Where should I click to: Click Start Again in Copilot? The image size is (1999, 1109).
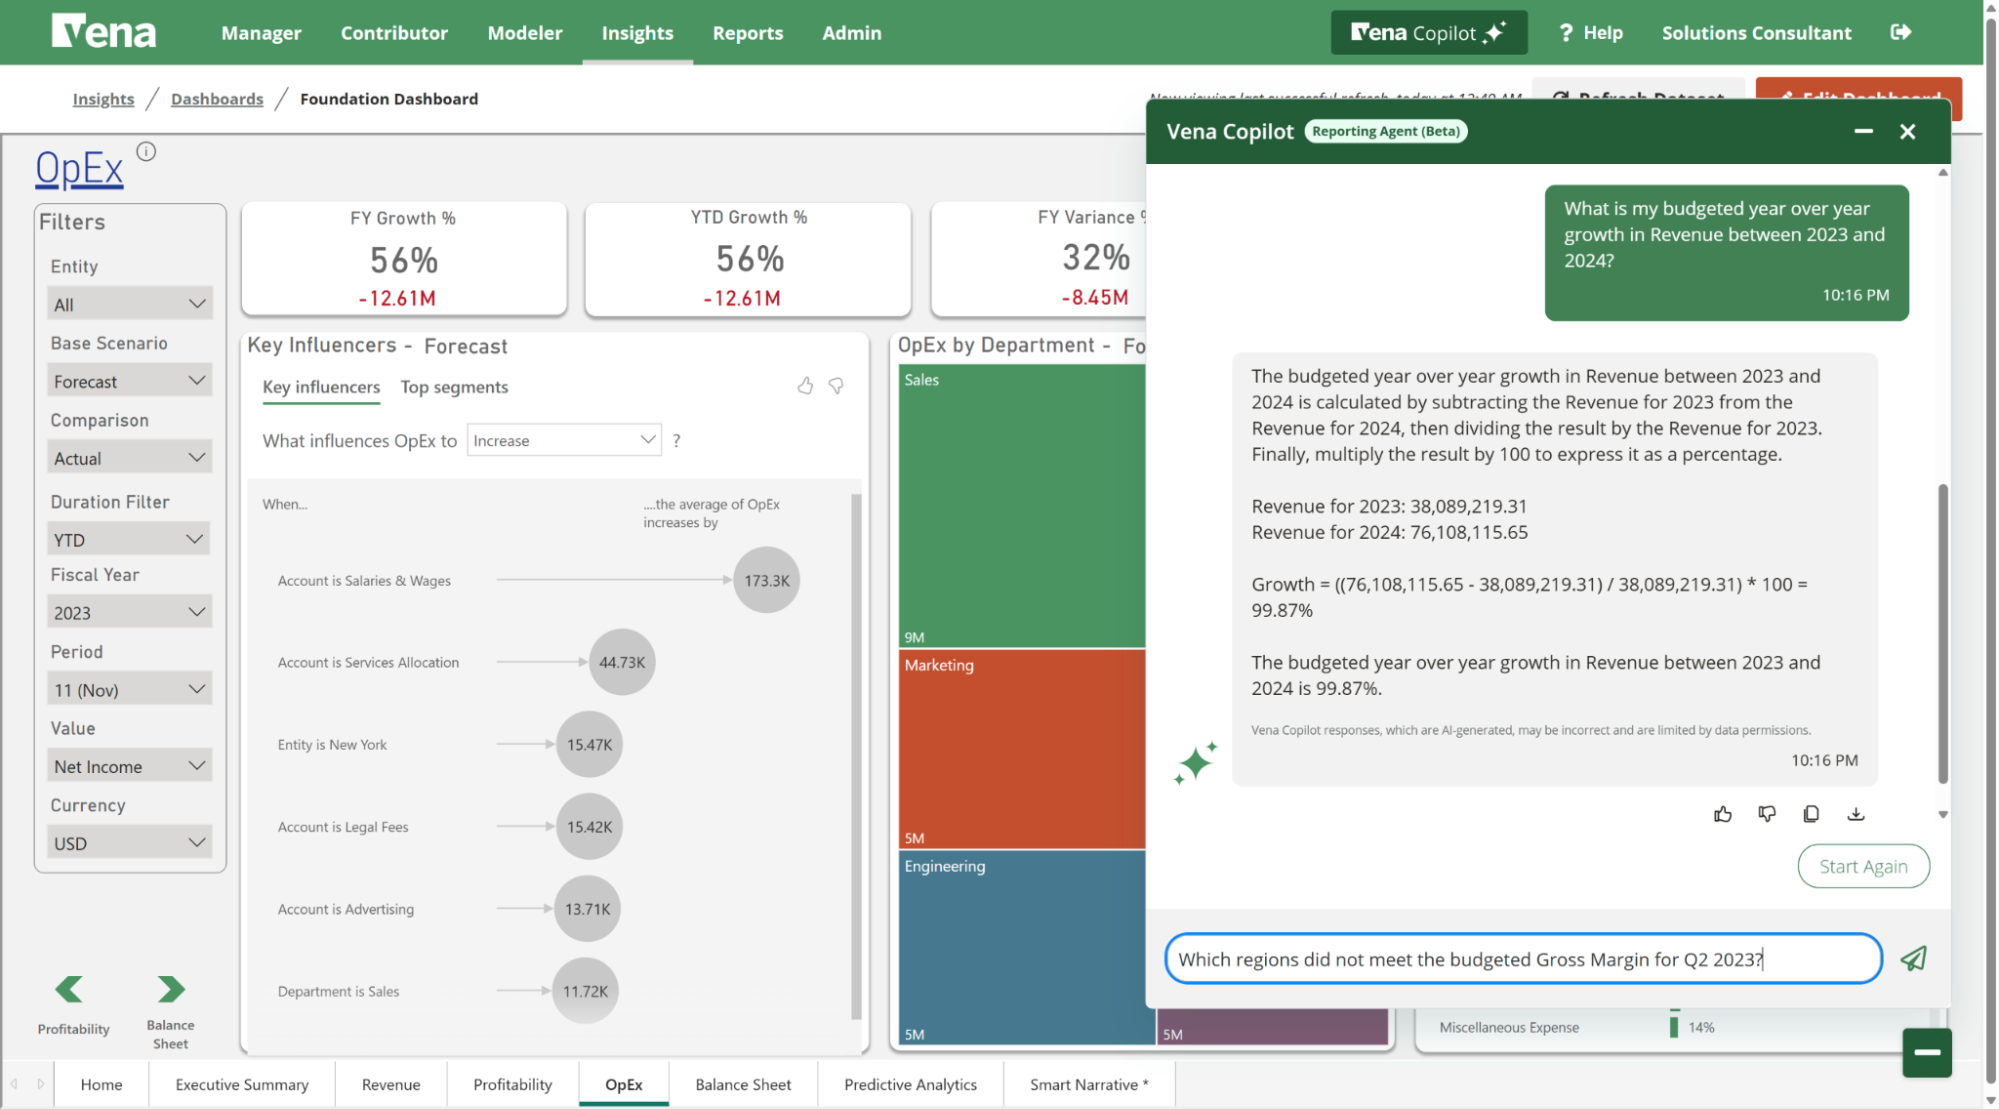point(1862,866)
